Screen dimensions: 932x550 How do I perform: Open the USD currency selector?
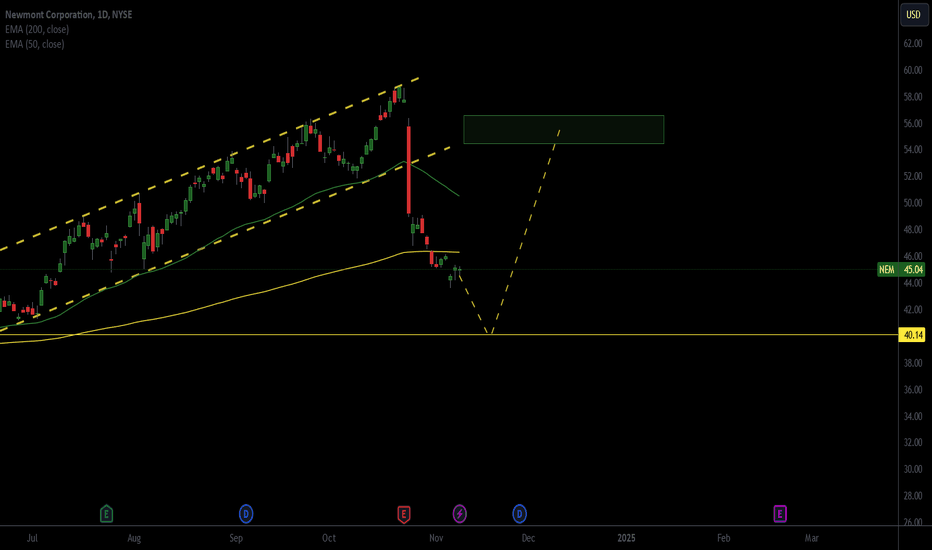(x=913, y=14)
